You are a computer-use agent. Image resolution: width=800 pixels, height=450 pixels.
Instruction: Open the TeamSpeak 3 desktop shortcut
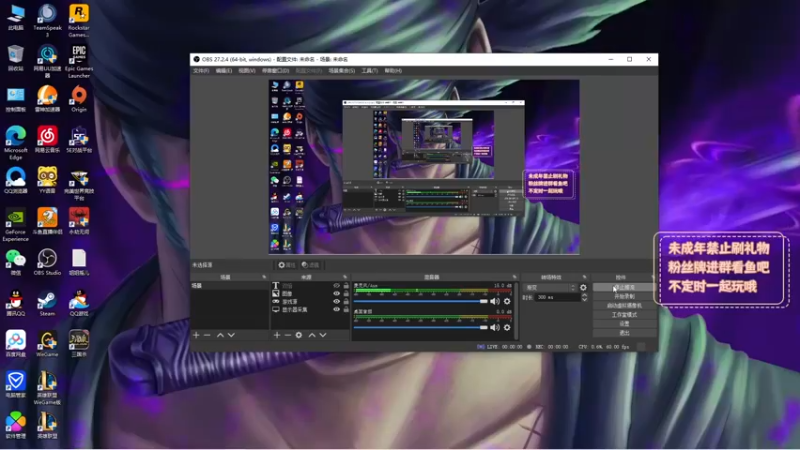point(47,20)
